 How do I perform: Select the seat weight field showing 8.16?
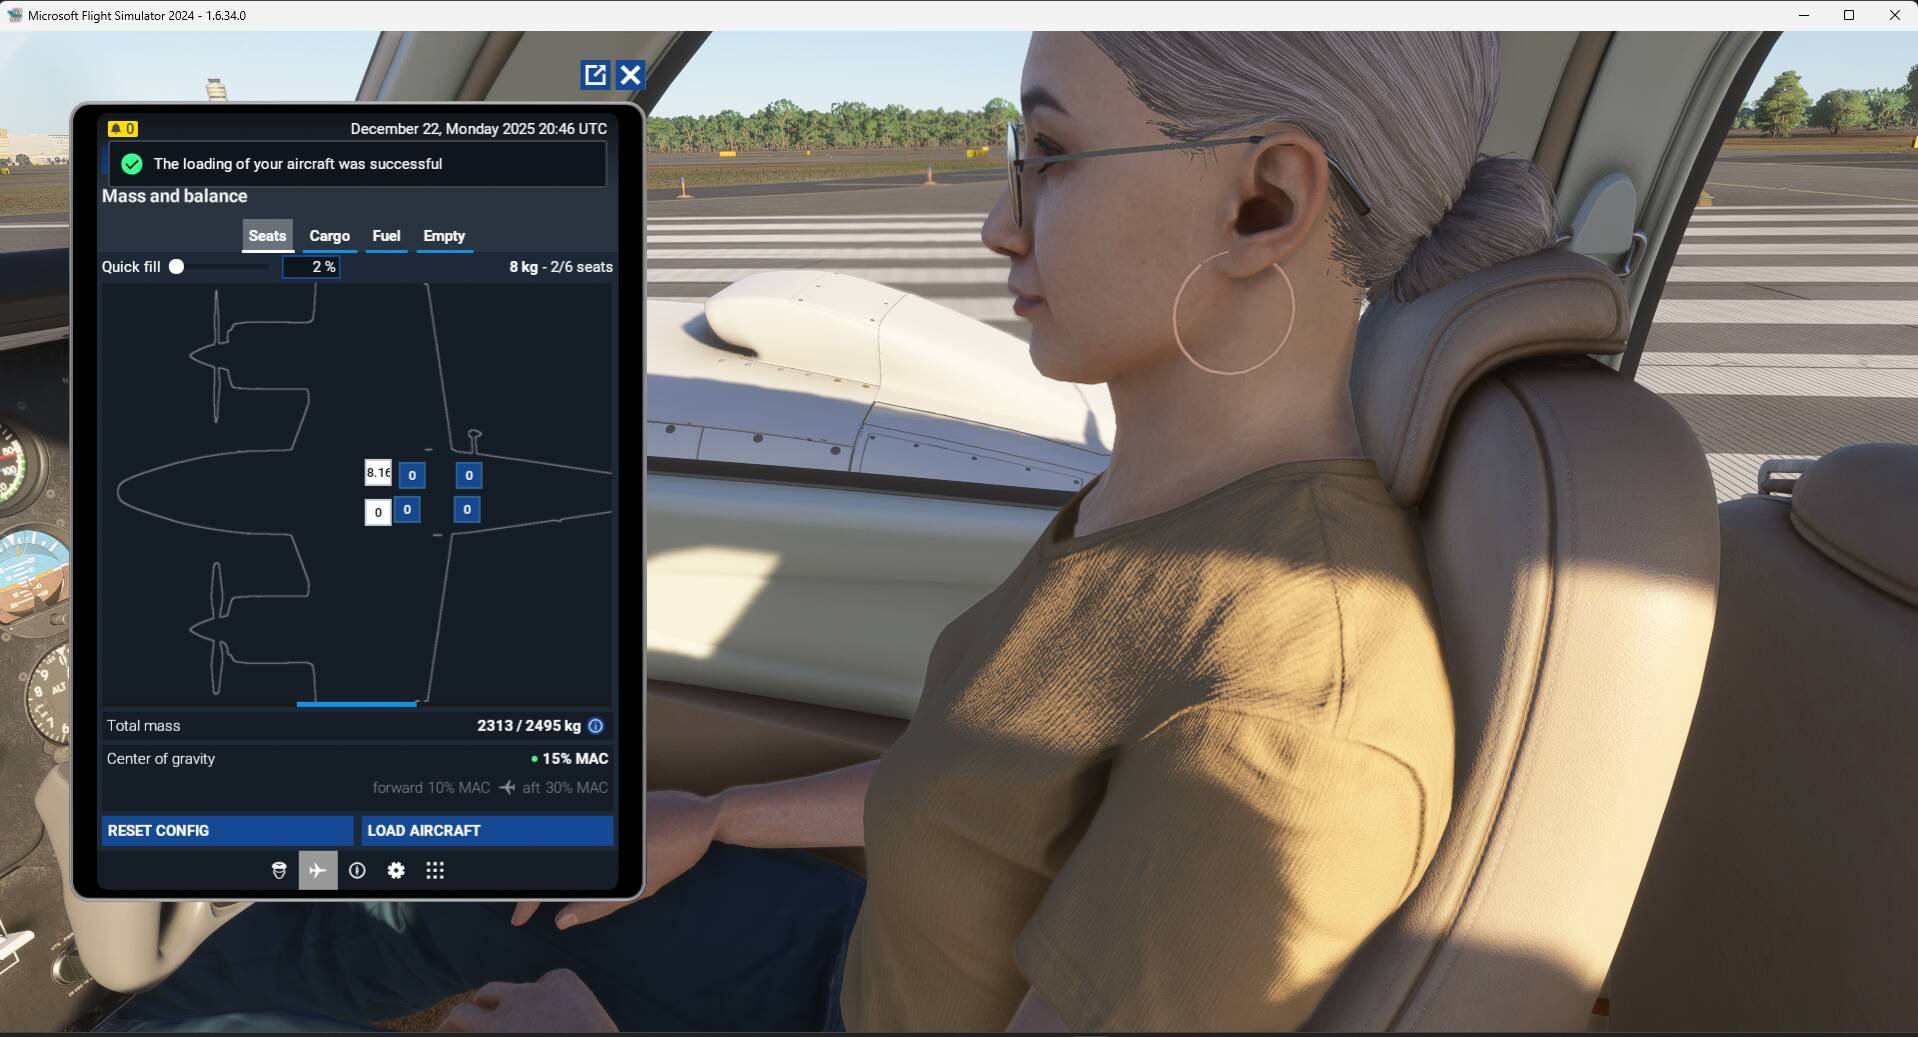[378, 473]
